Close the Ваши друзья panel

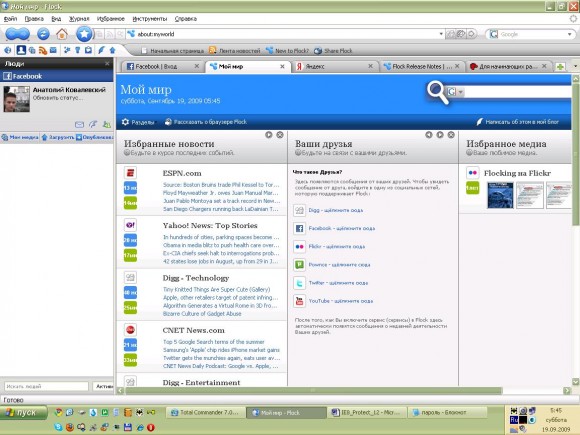pos(451,135)
